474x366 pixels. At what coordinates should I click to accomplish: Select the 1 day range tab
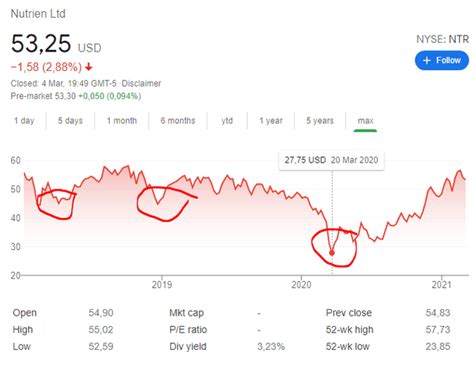(24, 121)
